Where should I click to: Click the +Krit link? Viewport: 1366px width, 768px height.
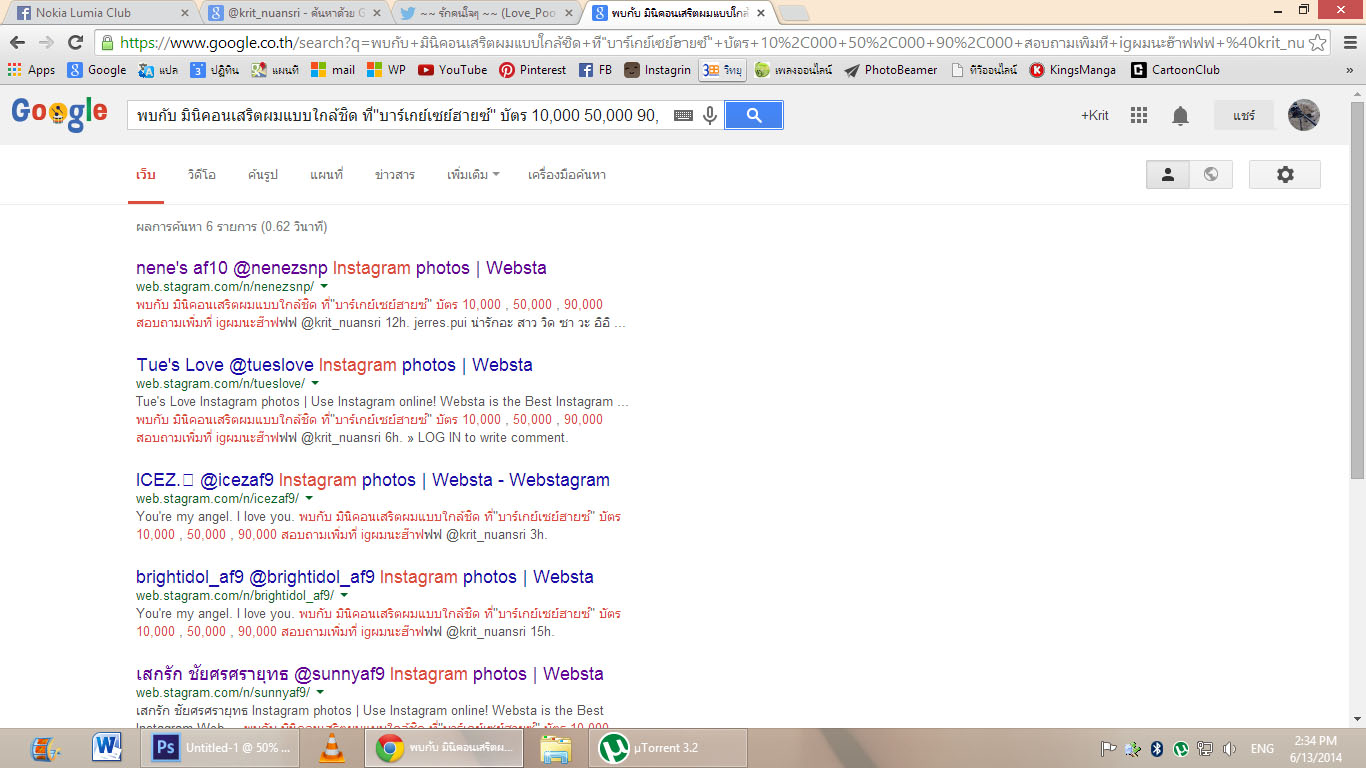[x=1095, y=115]
